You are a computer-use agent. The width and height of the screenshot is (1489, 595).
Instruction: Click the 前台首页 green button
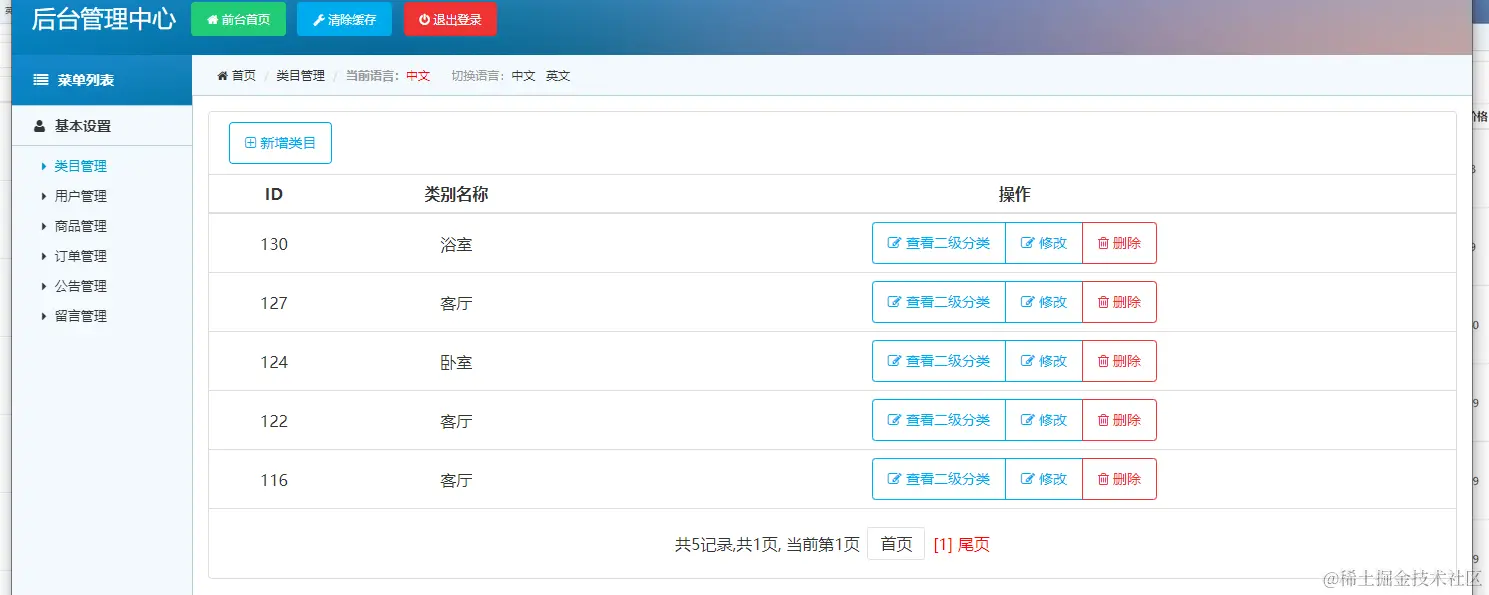(238, 19)
